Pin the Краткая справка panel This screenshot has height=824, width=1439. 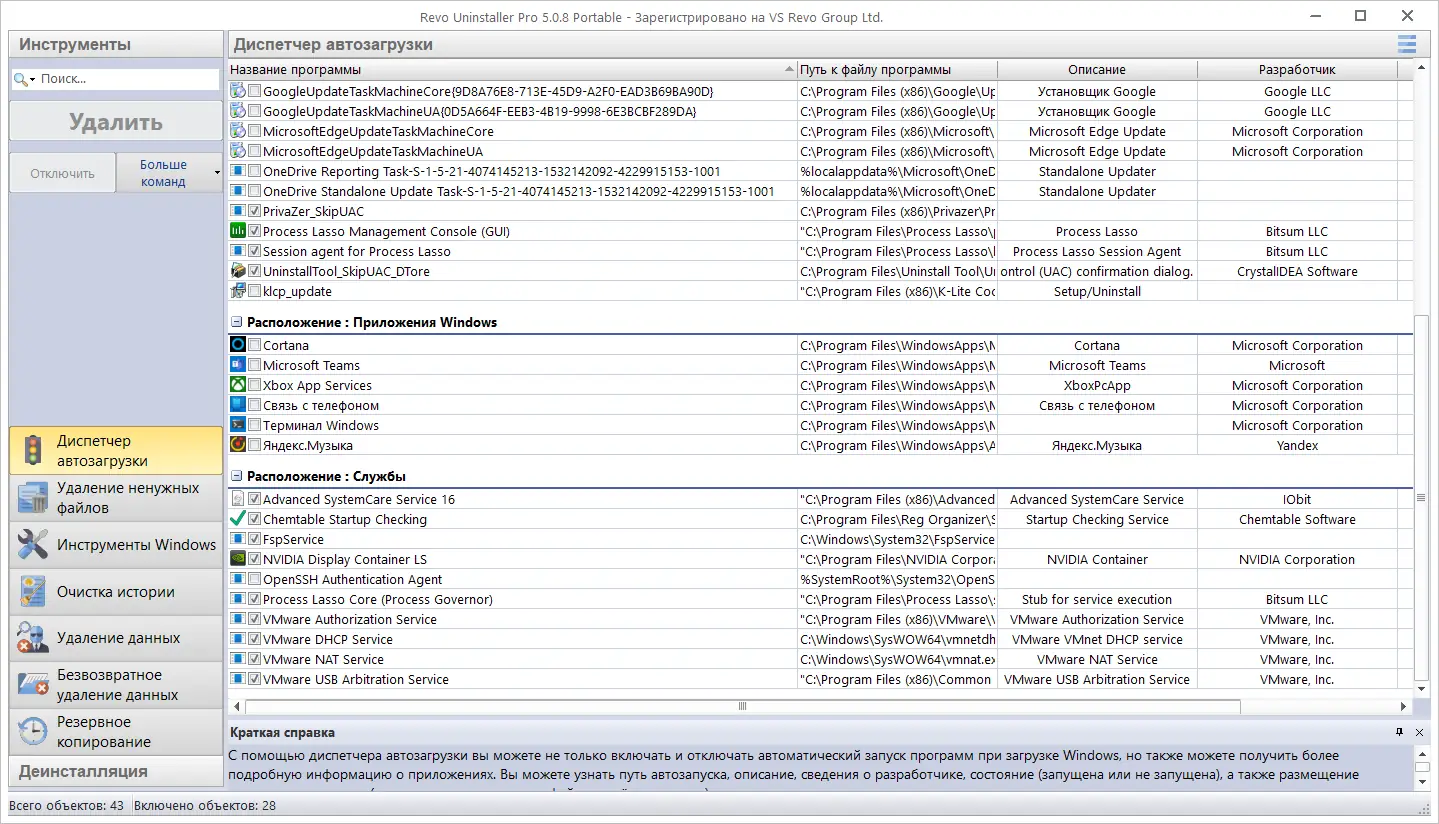(x=1399, y=733)
